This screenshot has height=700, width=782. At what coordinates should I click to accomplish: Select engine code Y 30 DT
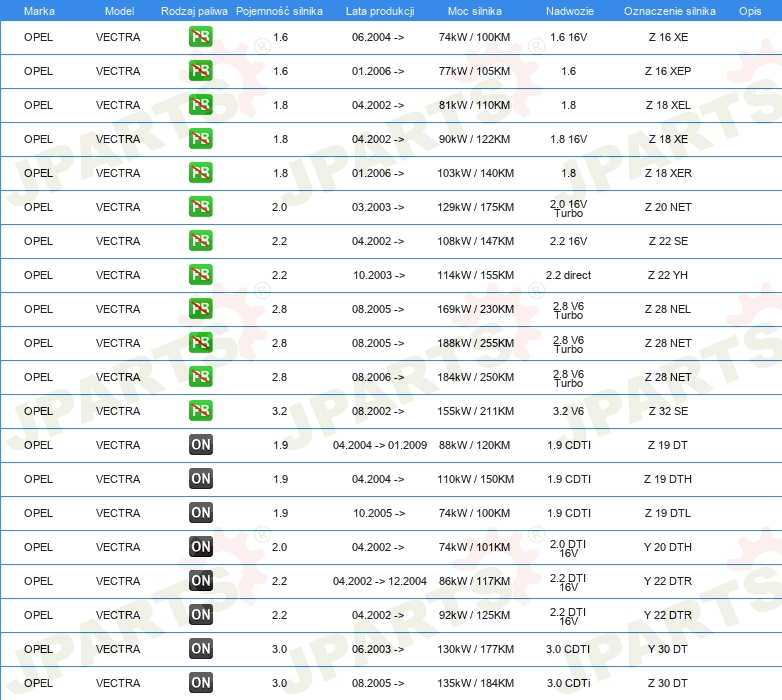pos(667,649)
